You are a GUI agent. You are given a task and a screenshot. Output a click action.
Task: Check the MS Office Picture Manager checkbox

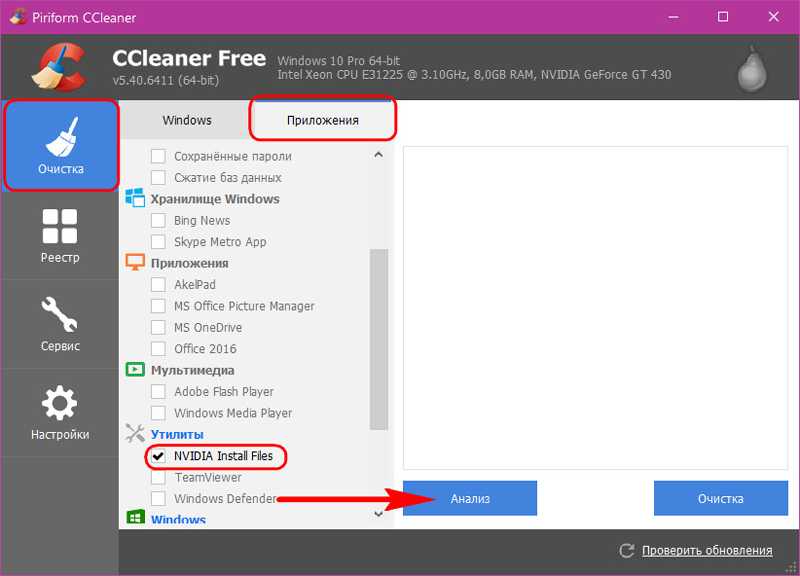(158, 306)
